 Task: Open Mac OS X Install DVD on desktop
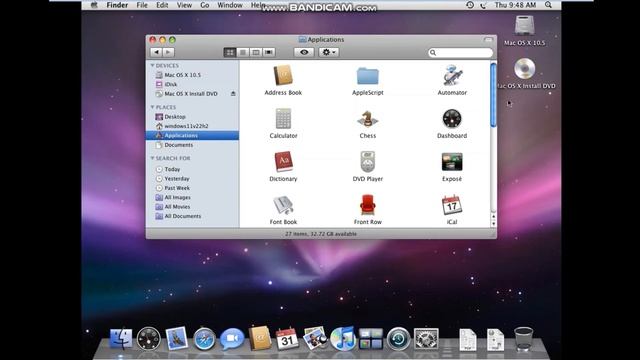coord(524,69)
